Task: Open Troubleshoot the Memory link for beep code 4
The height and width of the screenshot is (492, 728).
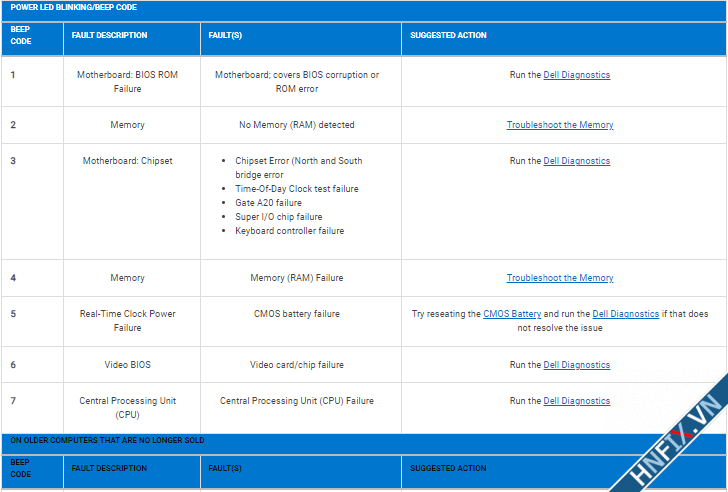Action: [559, 278]
